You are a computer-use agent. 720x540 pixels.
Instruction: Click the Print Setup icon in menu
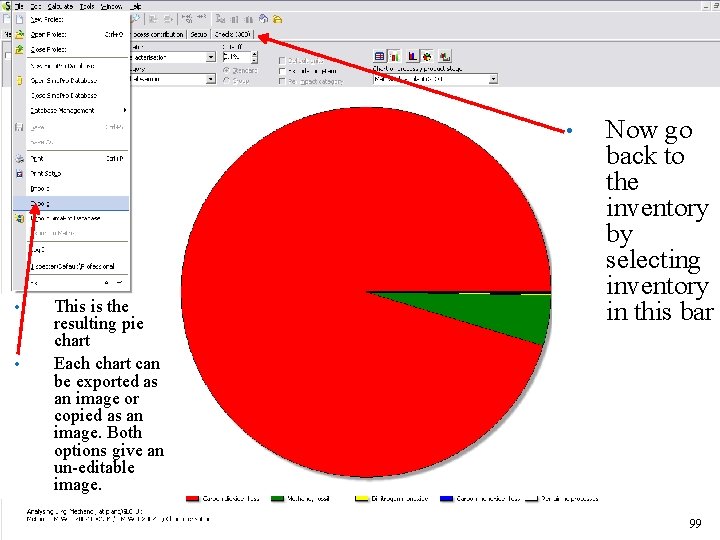point(20,174)
